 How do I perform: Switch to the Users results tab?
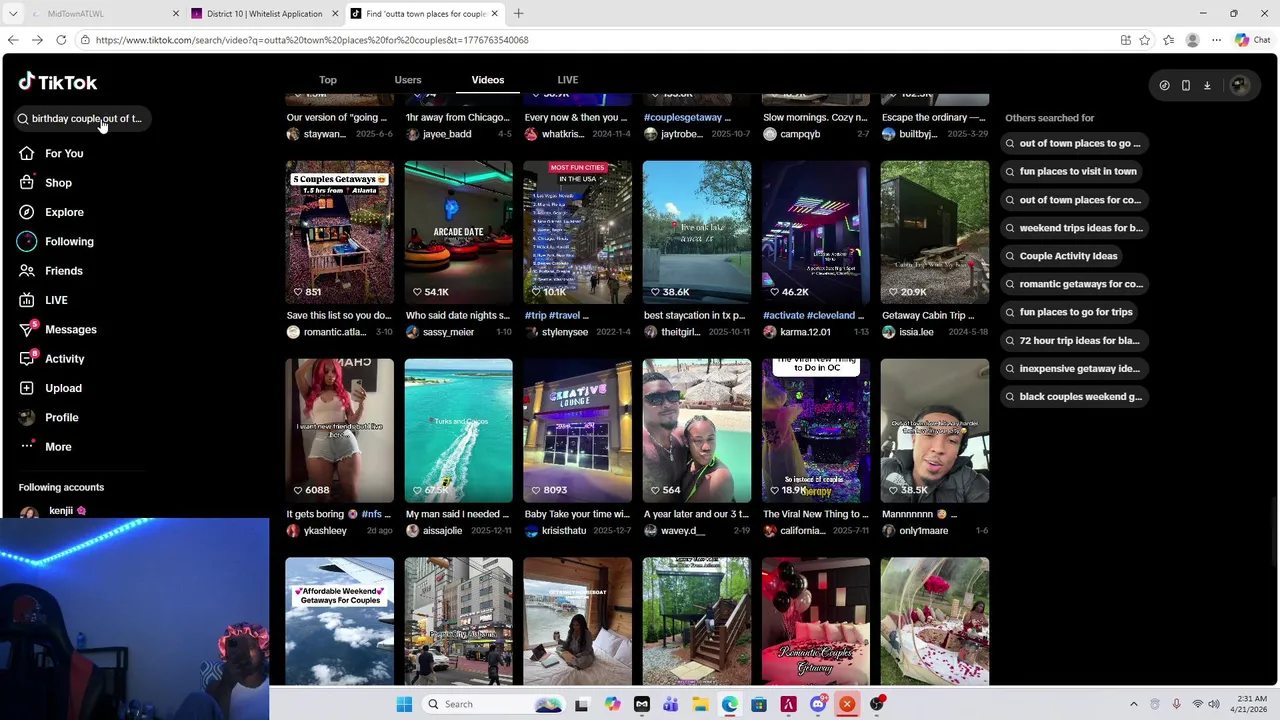(x=408, y=80)
